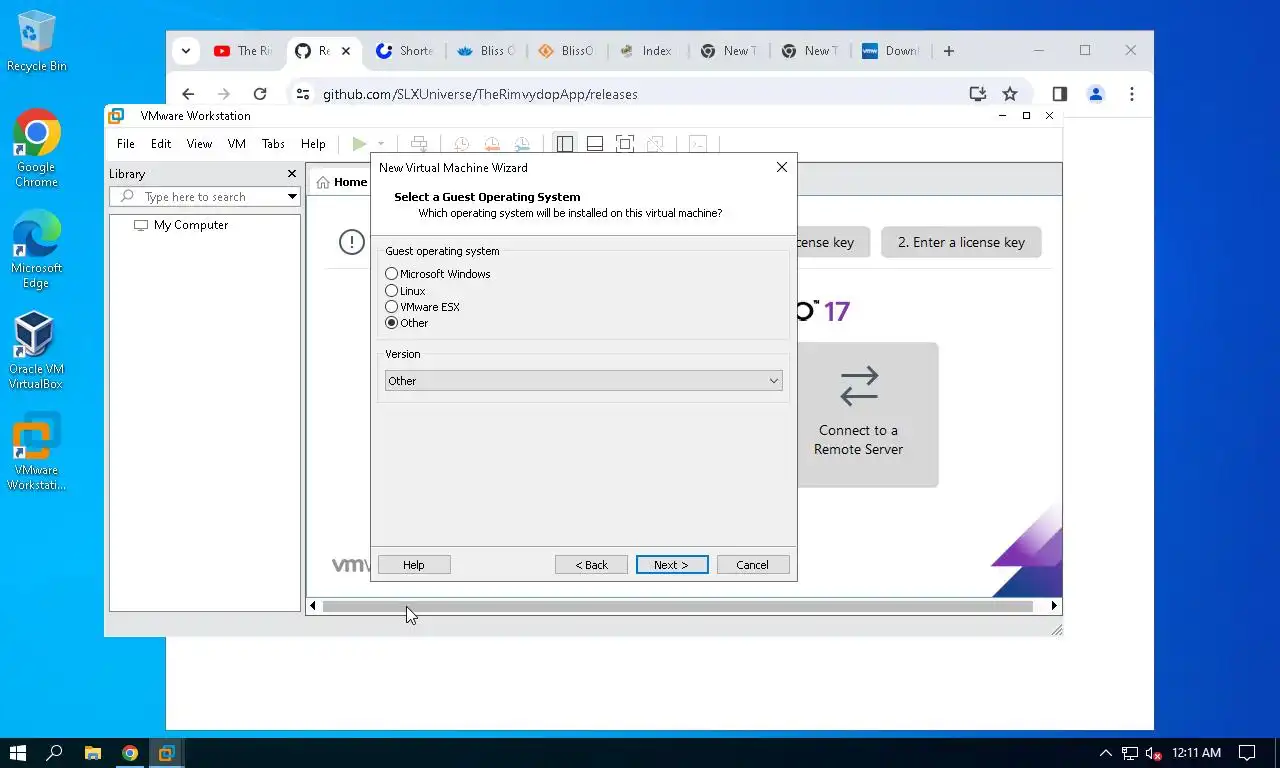1280x768 pixels.
Task: Close the GitHub releases tab
Action: click(x=347, y=51)
